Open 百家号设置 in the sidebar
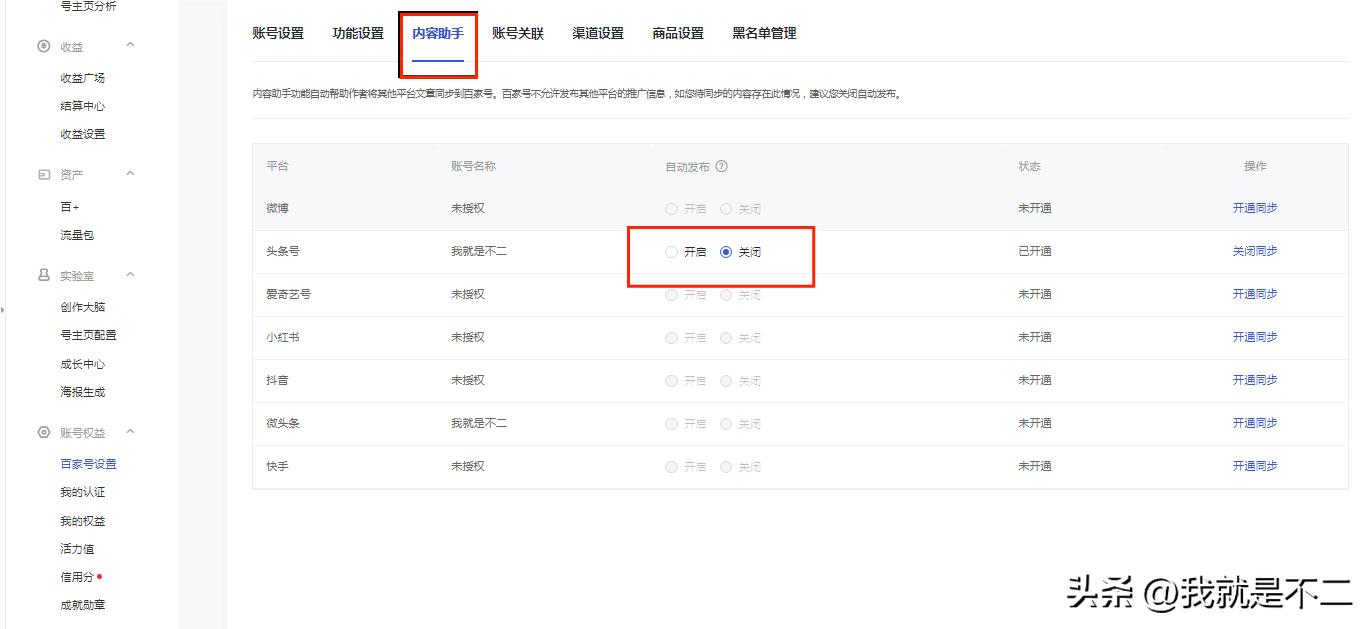Image resolution: width=1372 pixels, height=629 pixels. [88, 464]
